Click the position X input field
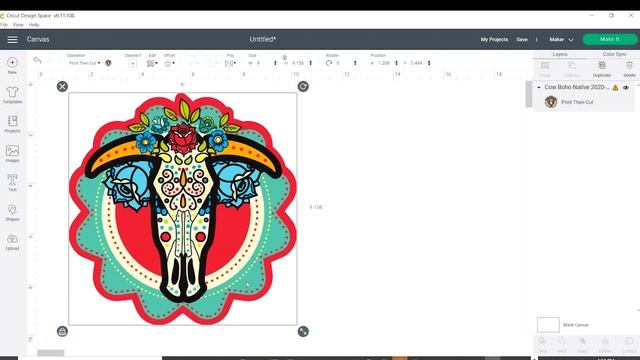This screenshot has width=640, height=360. pos(385,63)
